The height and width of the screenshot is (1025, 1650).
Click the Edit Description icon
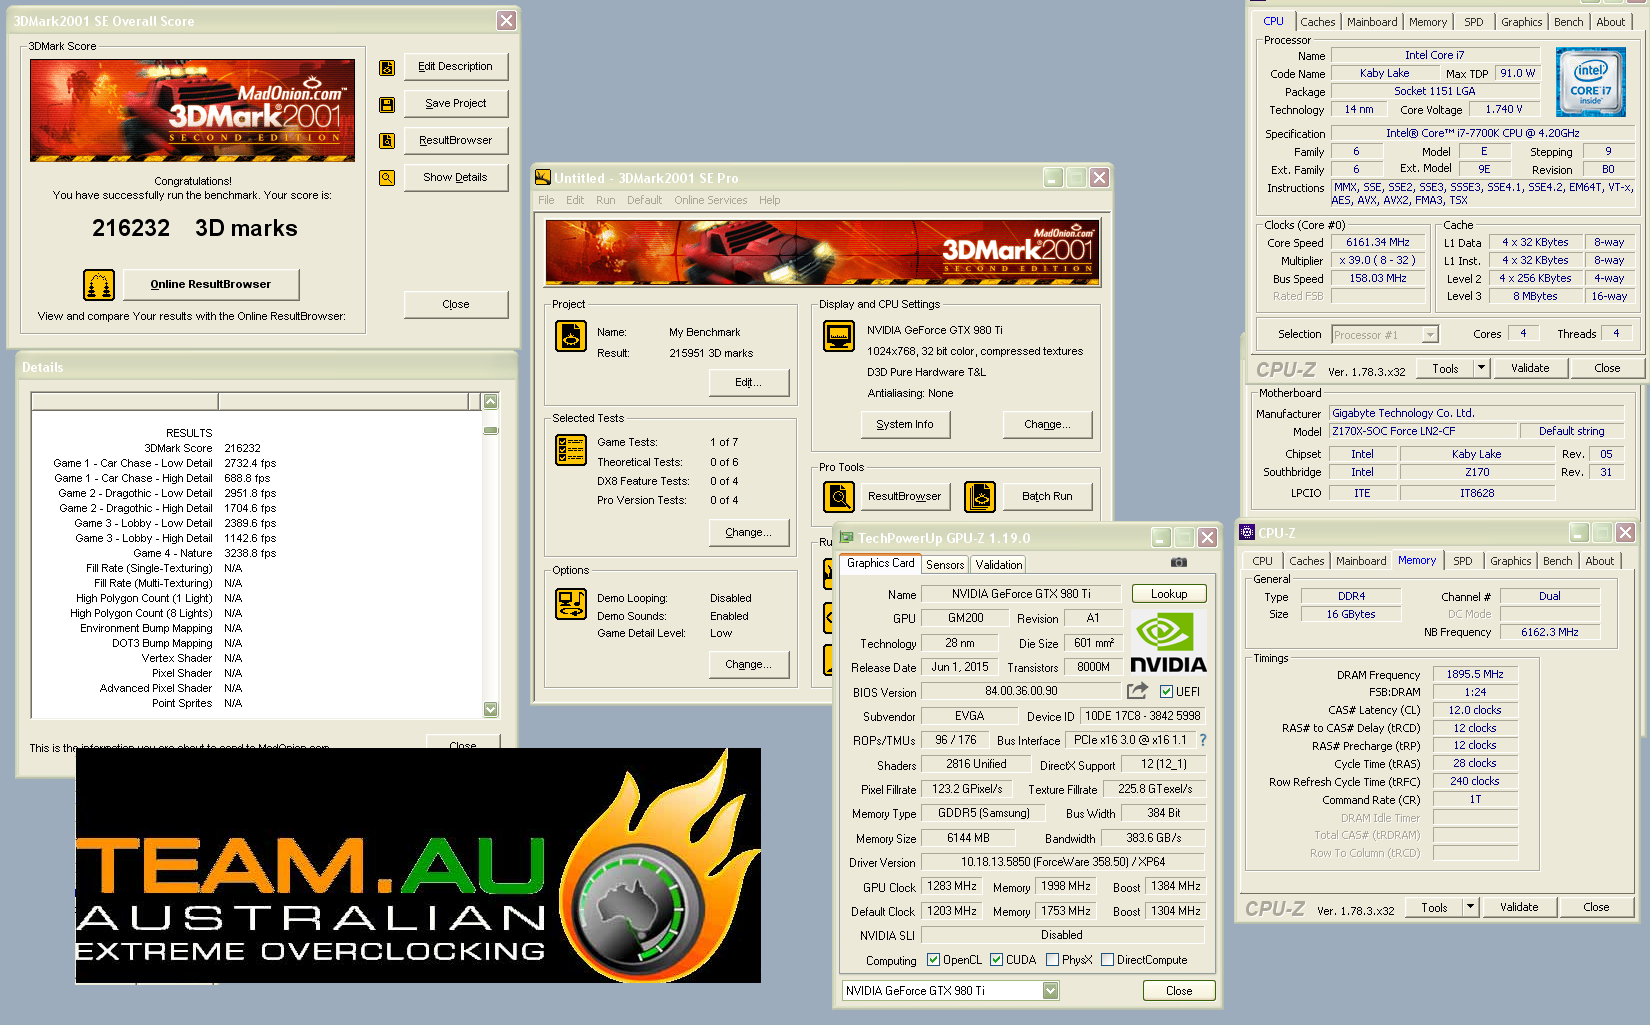[387, 68]
